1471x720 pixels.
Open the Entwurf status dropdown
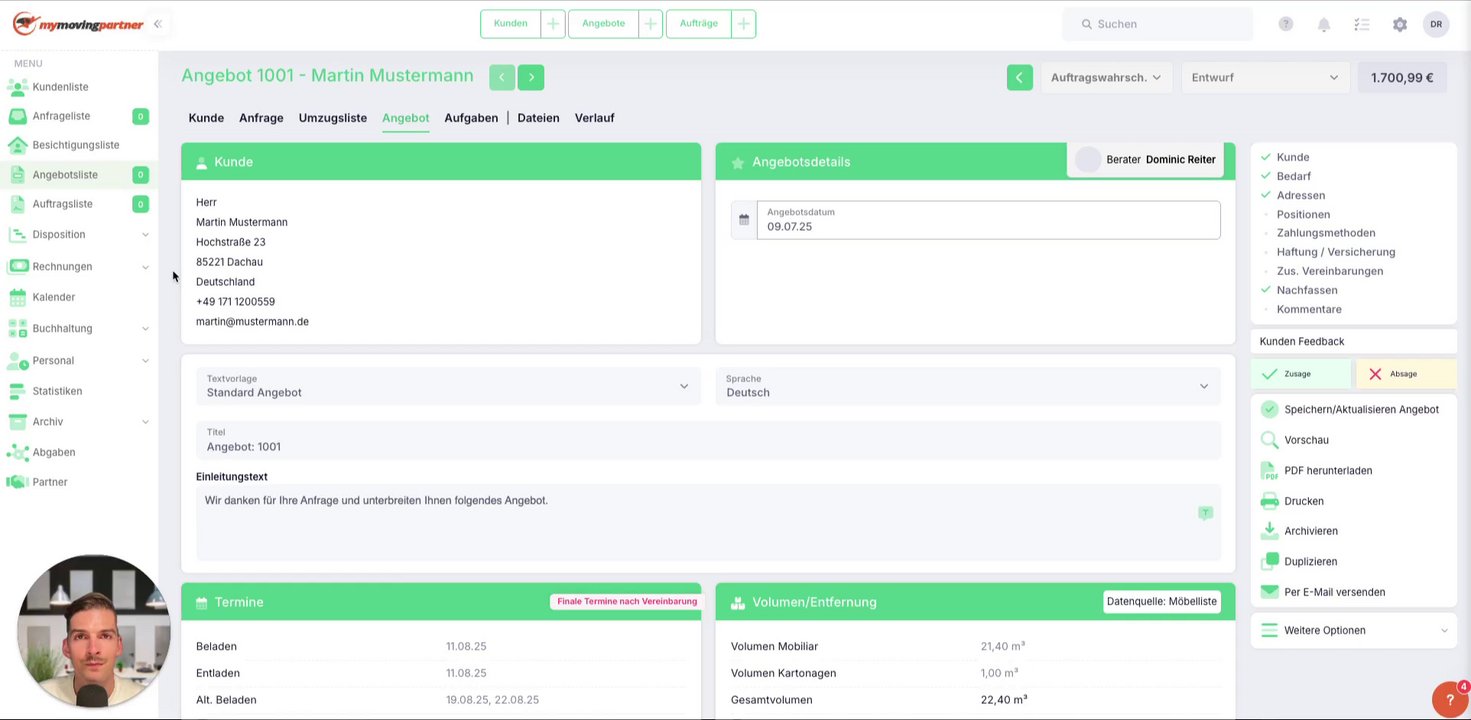tap(1265, 77)
